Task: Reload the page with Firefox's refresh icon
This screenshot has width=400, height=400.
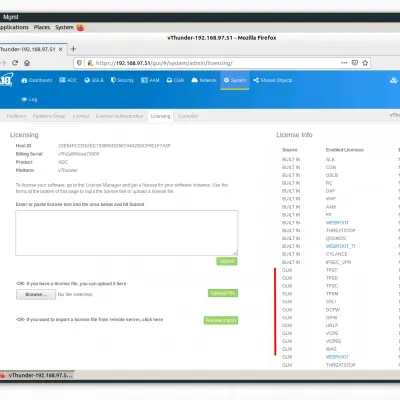Action: pos(15,63)
